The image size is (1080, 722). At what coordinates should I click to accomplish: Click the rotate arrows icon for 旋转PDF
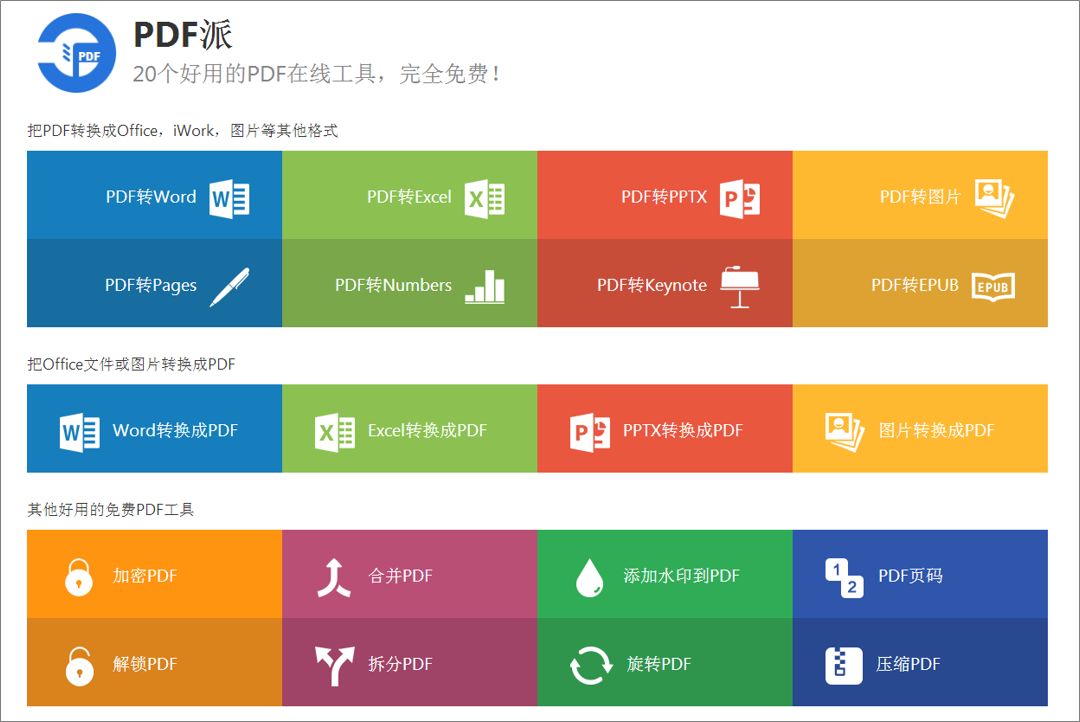click(x=591, y=666)
